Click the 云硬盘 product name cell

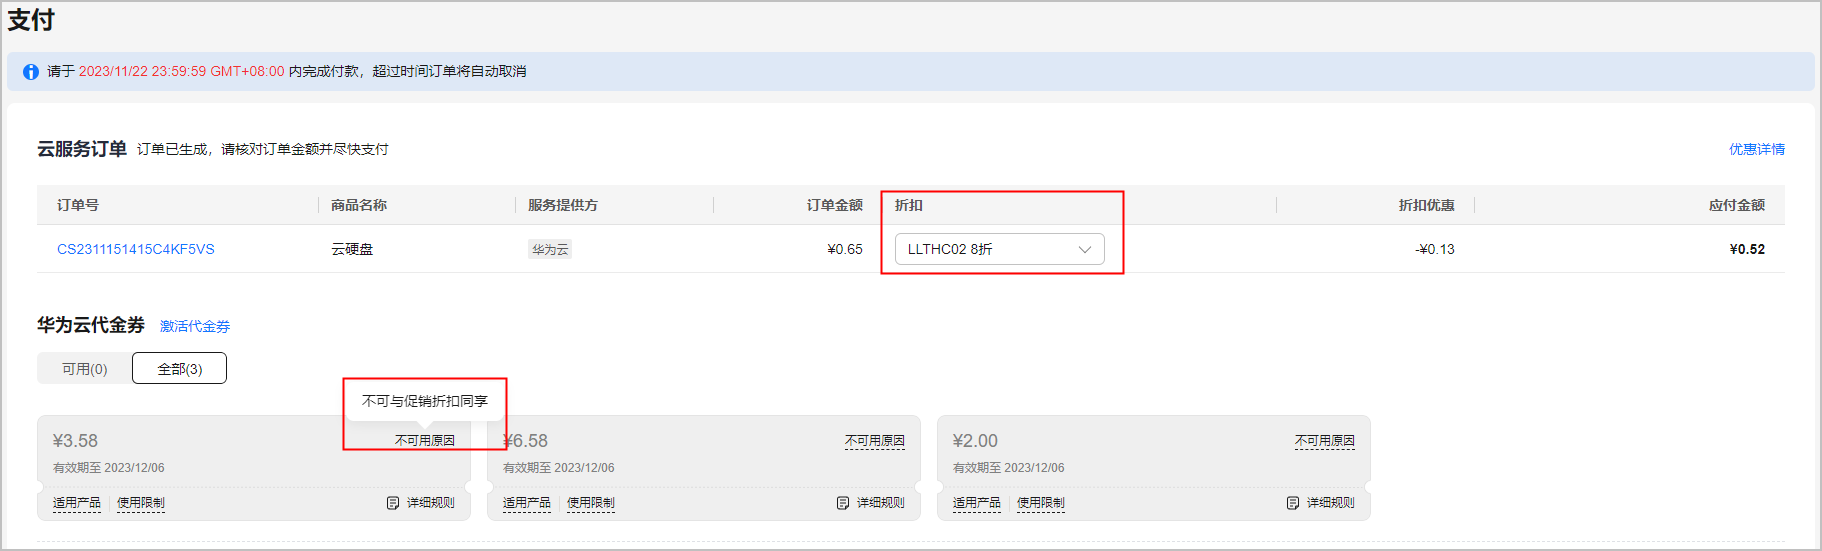click(352, 249)
